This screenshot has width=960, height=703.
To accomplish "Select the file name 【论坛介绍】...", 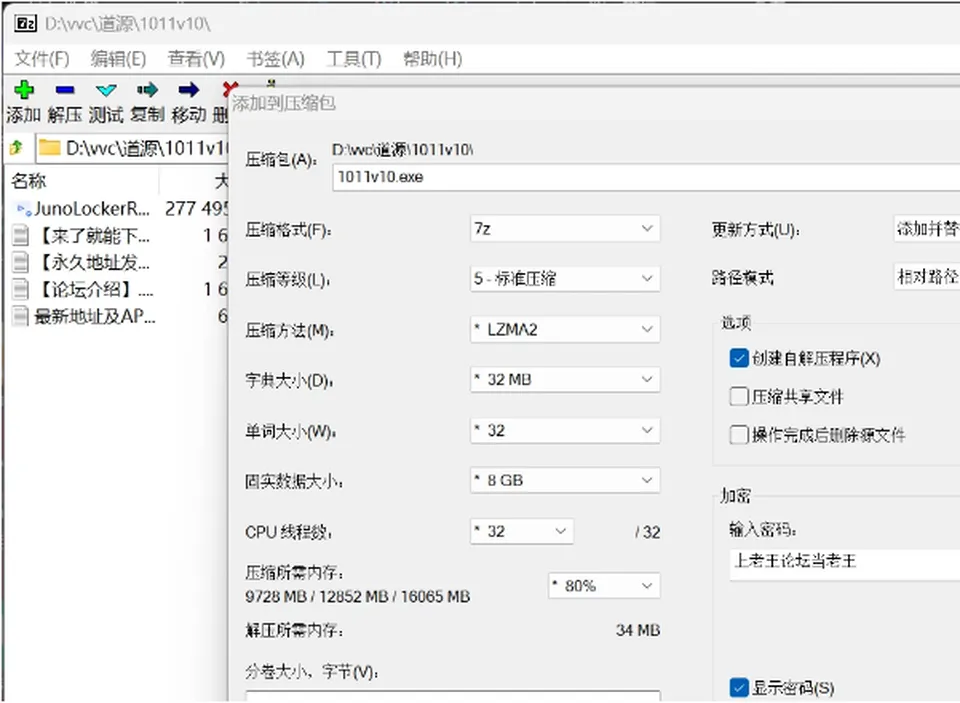I will click(94, 289).
